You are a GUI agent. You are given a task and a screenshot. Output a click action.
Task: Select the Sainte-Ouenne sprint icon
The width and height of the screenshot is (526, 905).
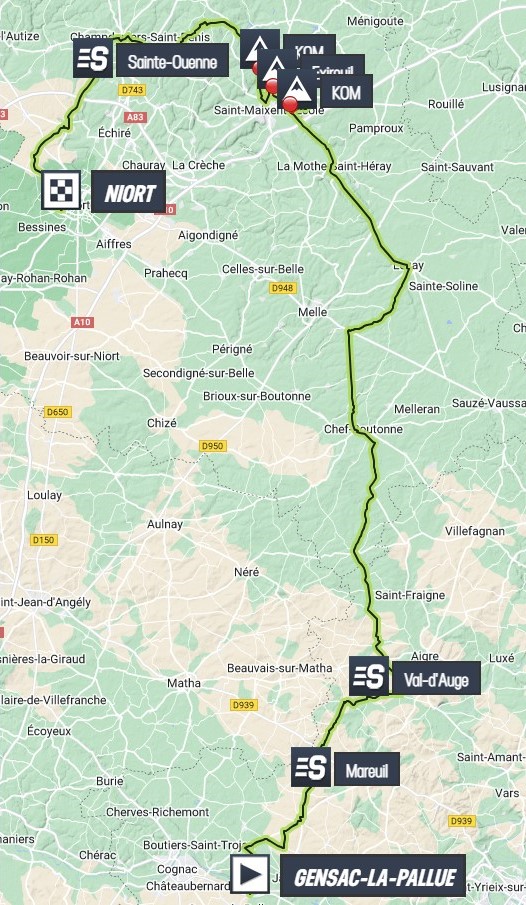coord(93,58)
